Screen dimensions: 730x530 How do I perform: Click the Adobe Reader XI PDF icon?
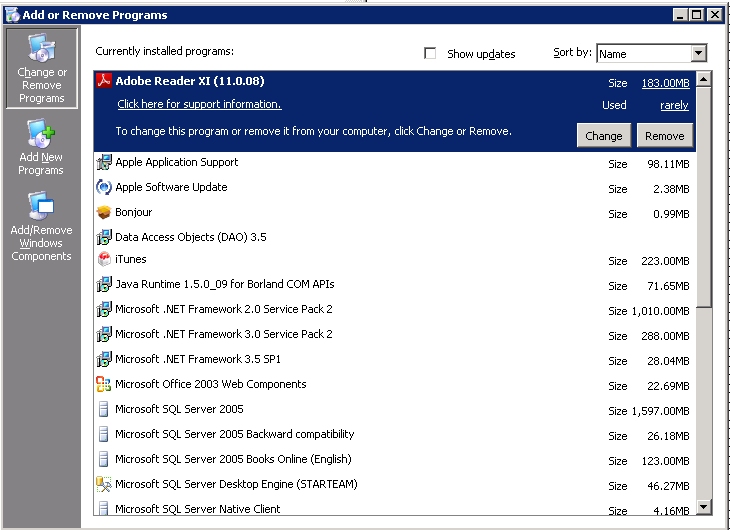coord(103,81)
